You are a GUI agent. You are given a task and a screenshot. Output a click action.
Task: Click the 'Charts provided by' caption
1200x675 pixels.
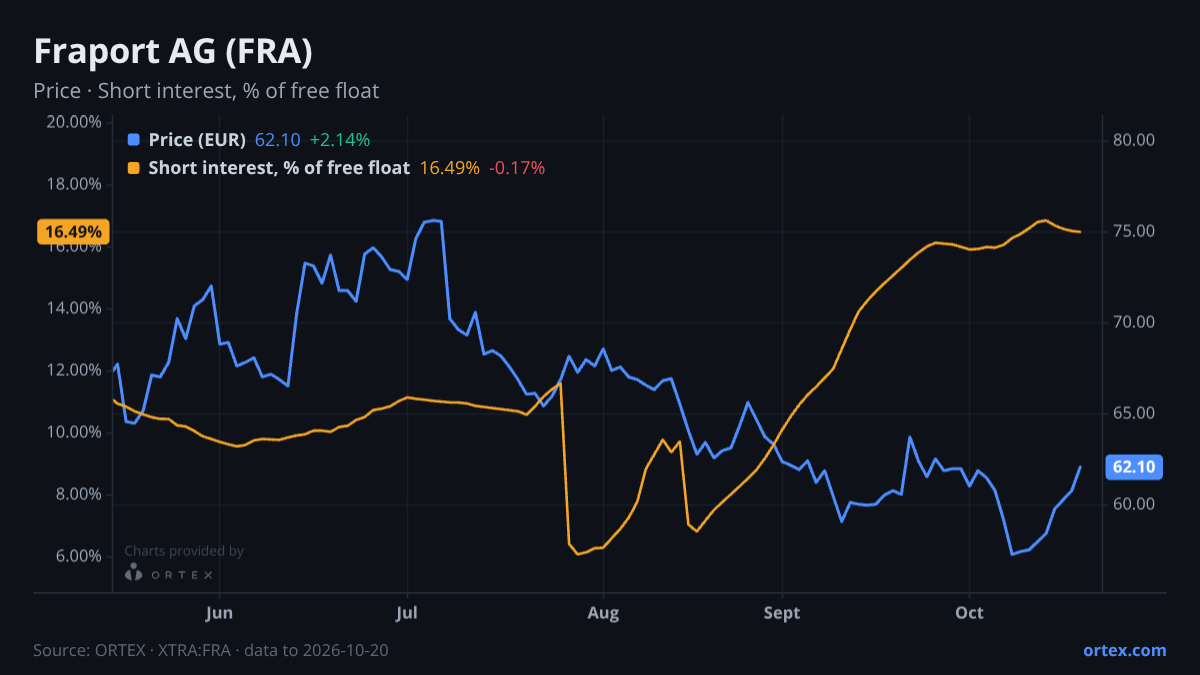[184, 551]
